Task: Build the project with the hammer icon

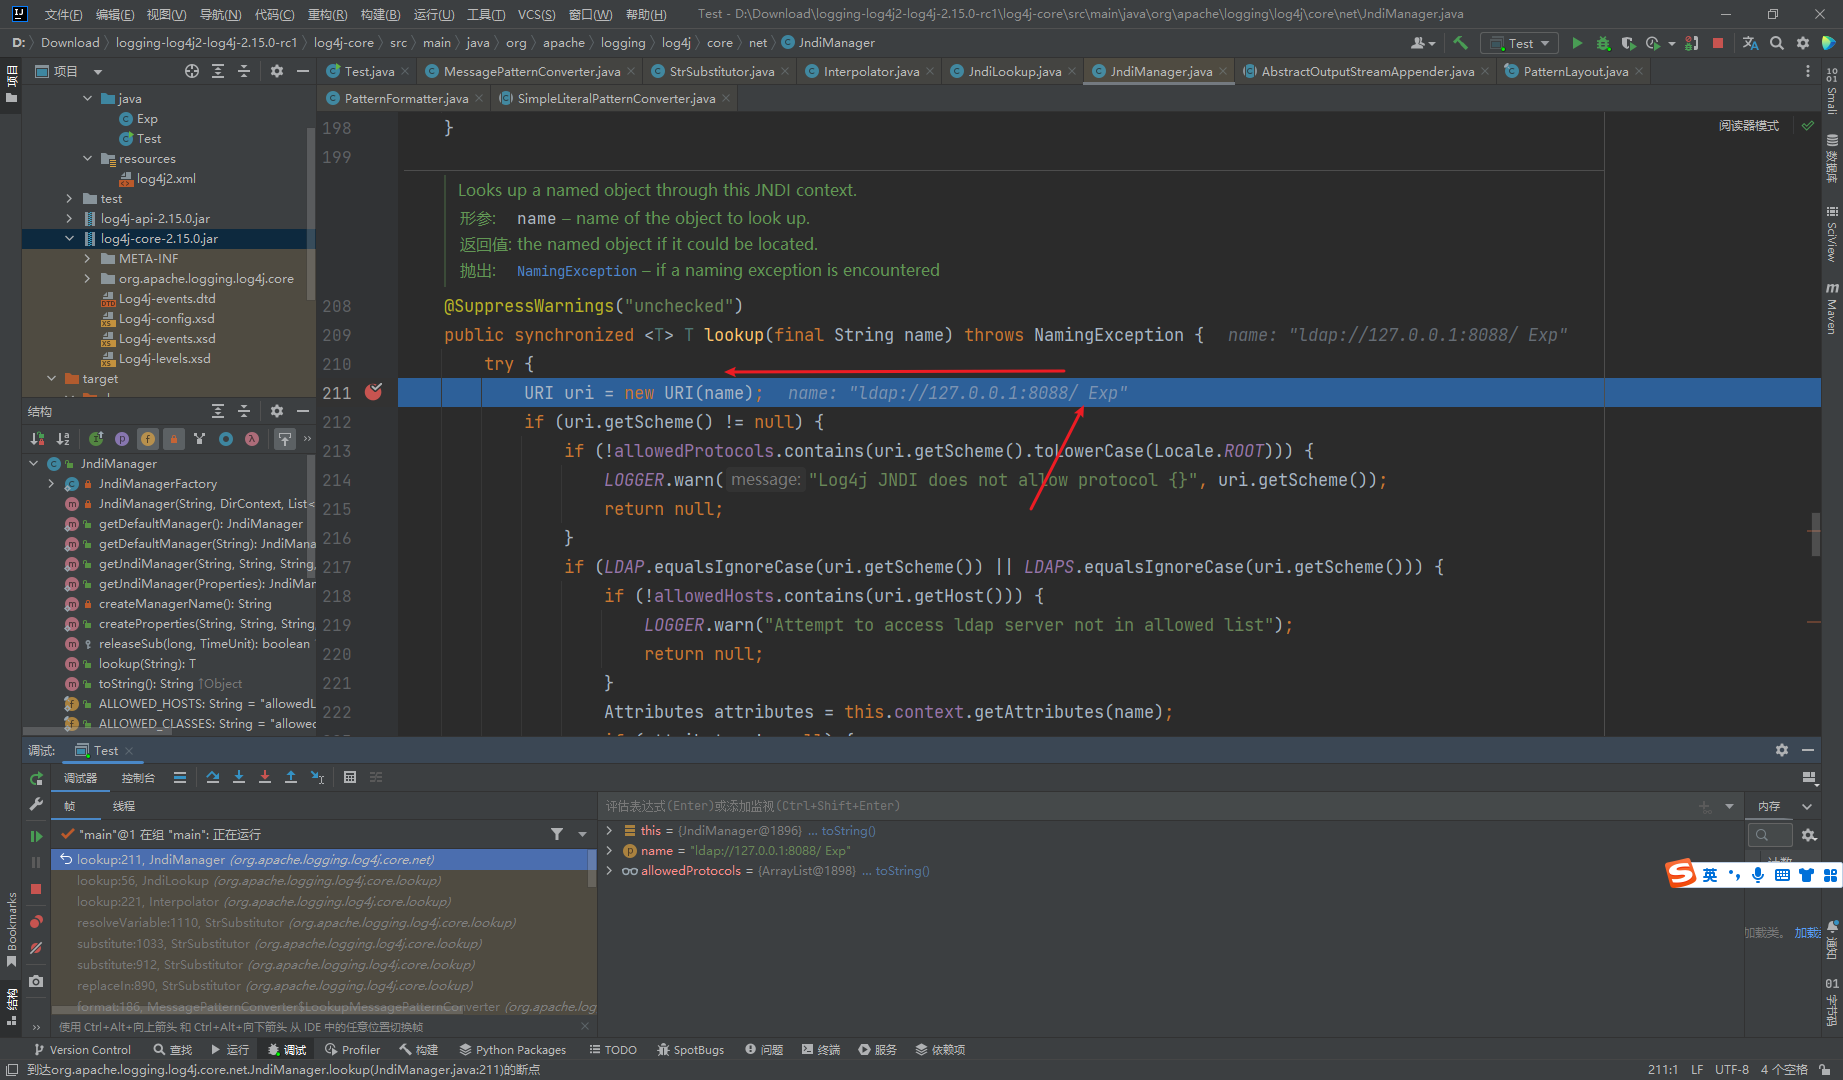Action: [x=1460, y=43]
